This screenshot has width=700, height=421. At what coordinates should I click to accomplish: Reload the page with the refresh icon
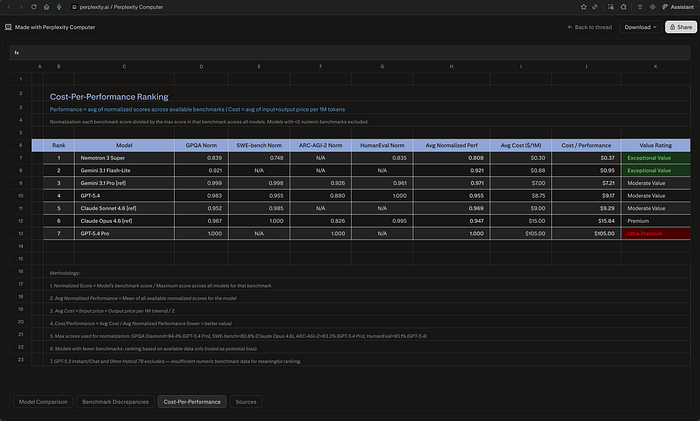coord(33,7)
